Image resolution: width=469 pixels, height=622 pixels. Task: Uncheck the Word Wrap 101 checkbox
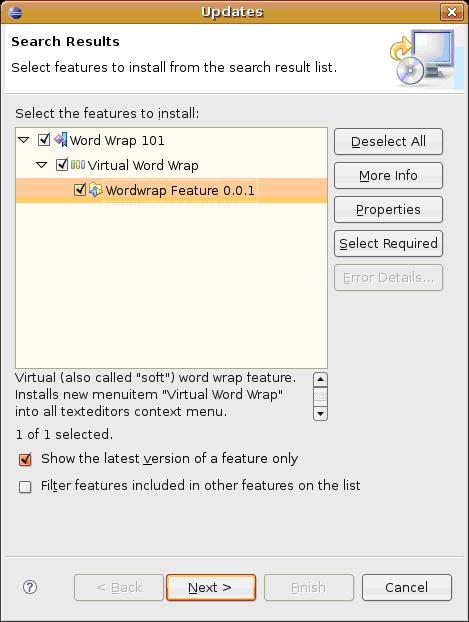tap(44, 140)
